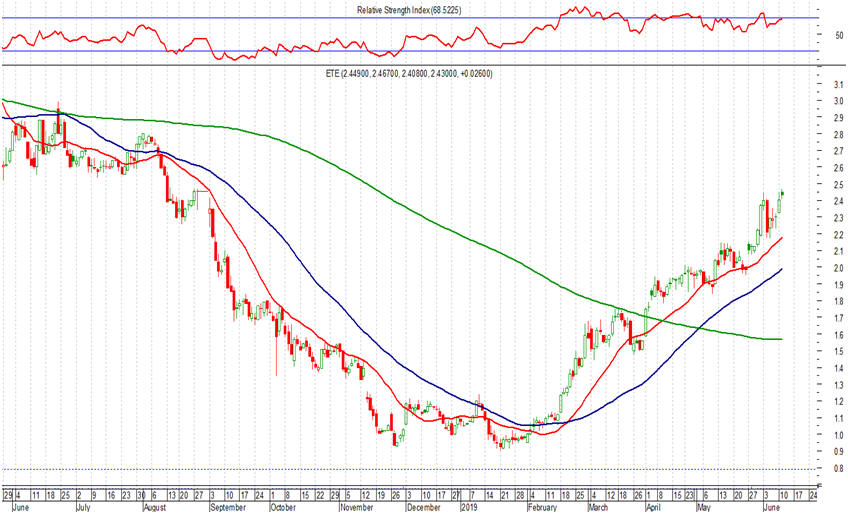848x514 pixels.
Task: Click the RSI 50 level label
Action: 839,36
